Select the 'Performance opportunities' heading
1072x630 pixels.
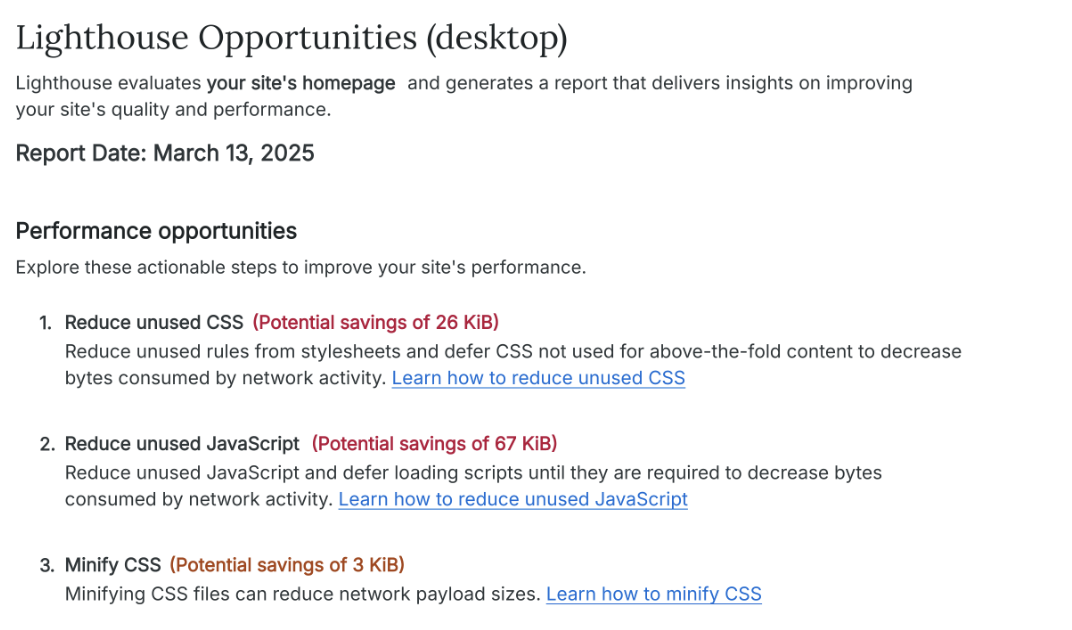[x=156, y=231]
